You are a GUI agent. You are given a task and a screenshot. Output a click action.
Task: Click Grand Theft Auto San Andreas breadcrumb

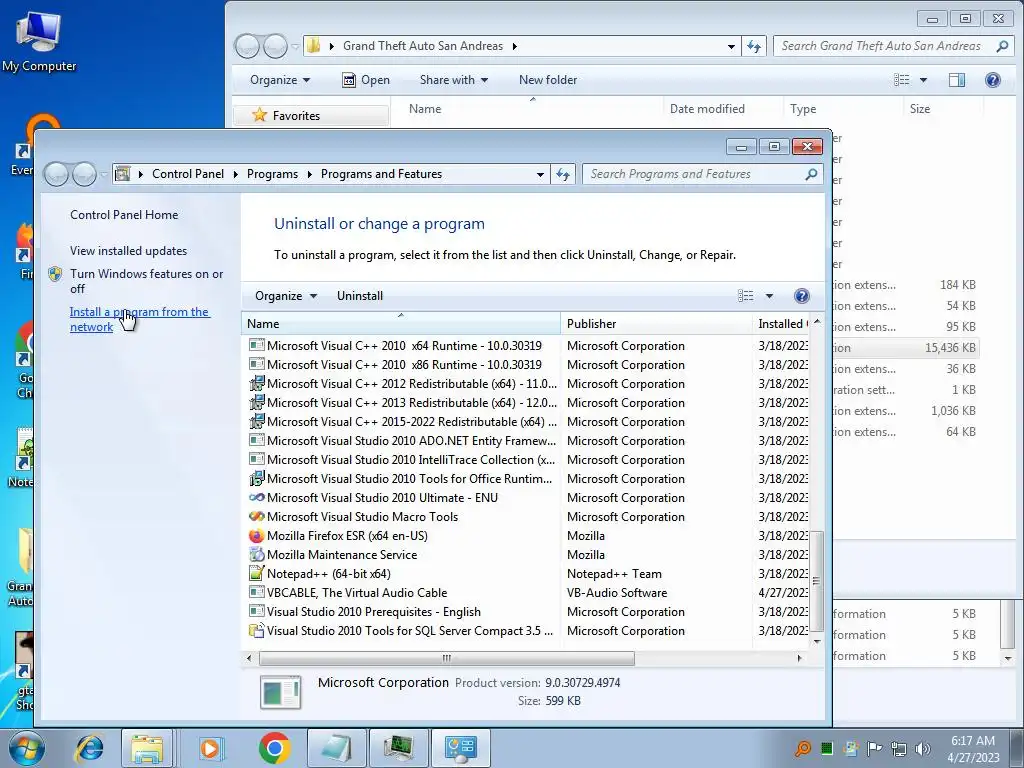tap(423, 46)
